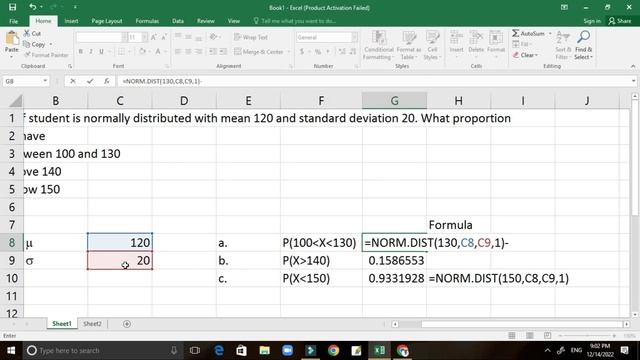Cancel formula entry with X icon

[73, 81]
